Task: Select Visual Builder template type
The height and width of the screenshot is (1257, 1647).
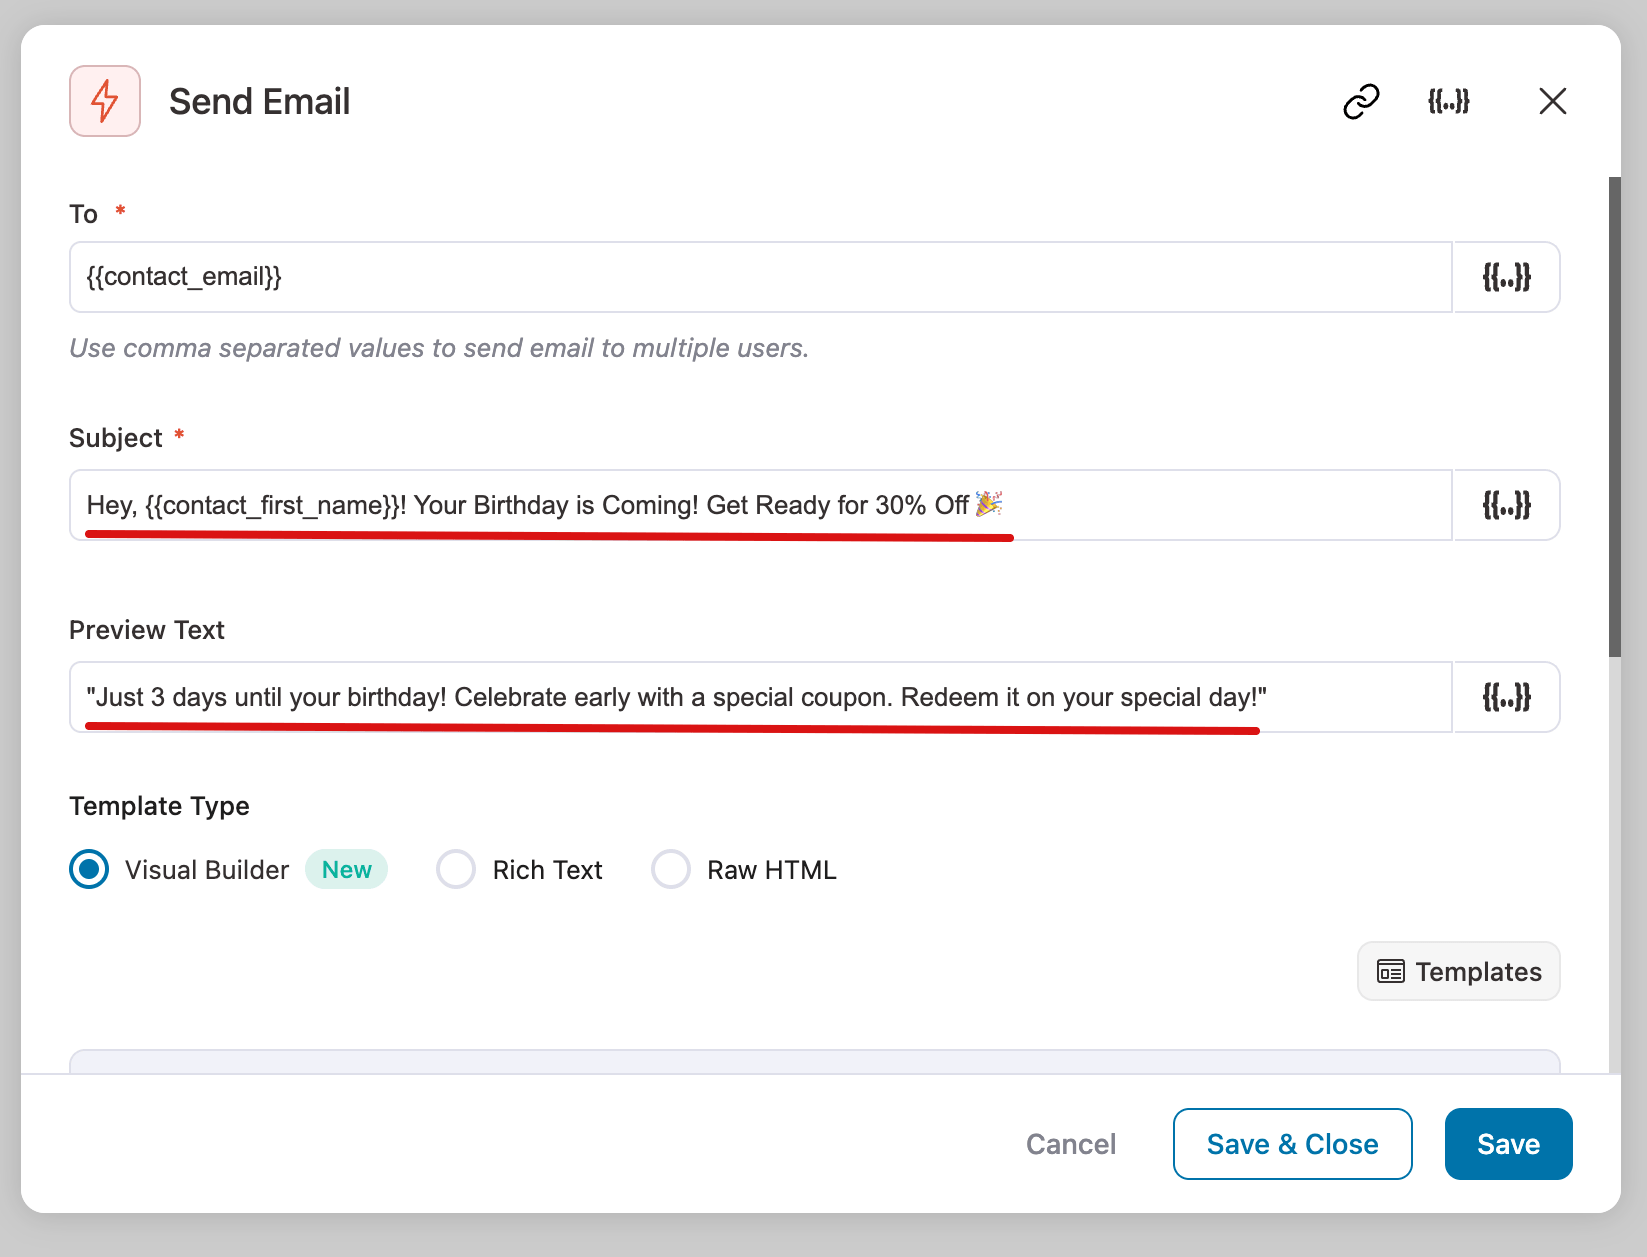Action: (x=89, y=869)
